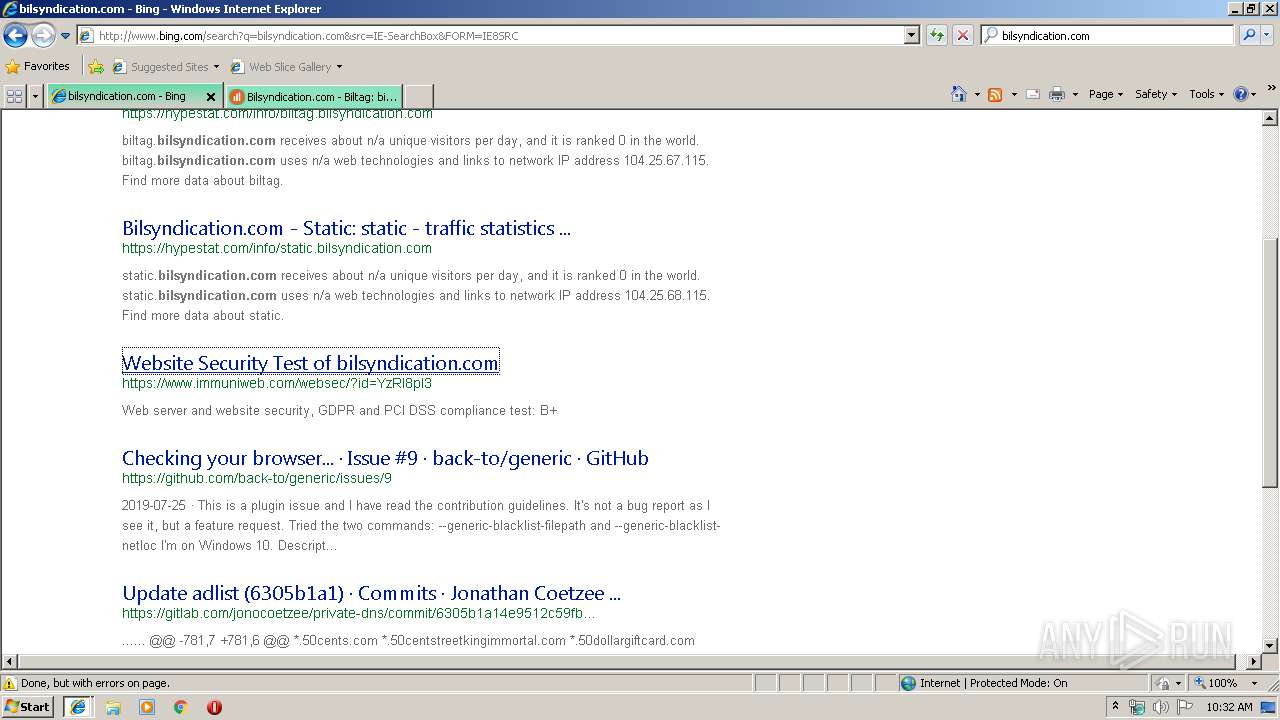Run search with the magnifier icon
The width and height of the screenshot is (1280, 720).
[x=1249, y=35]
